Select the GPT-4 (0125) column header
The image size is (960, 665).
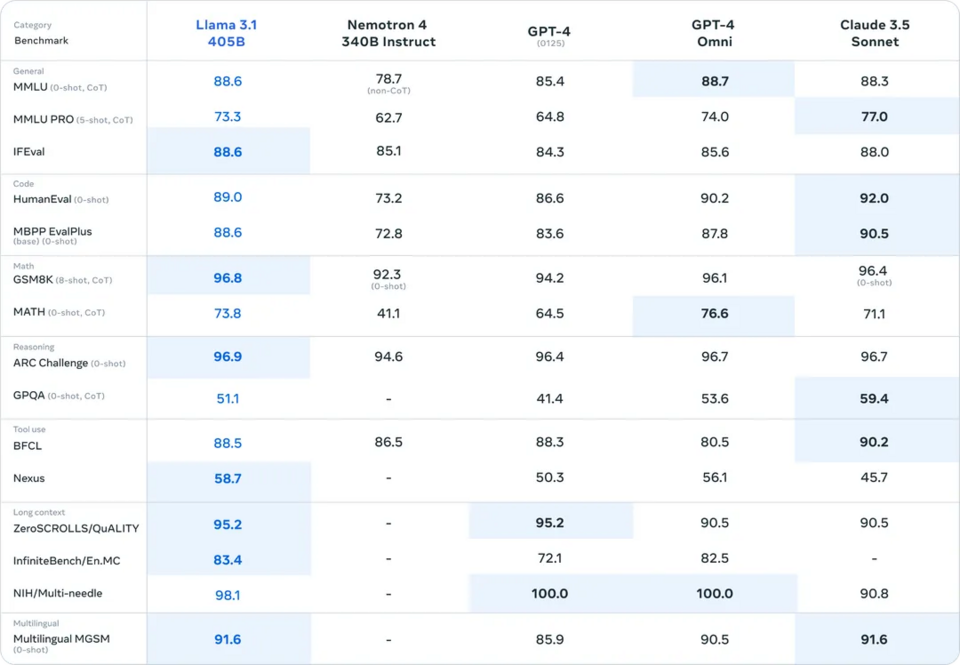tap(549, 36)
